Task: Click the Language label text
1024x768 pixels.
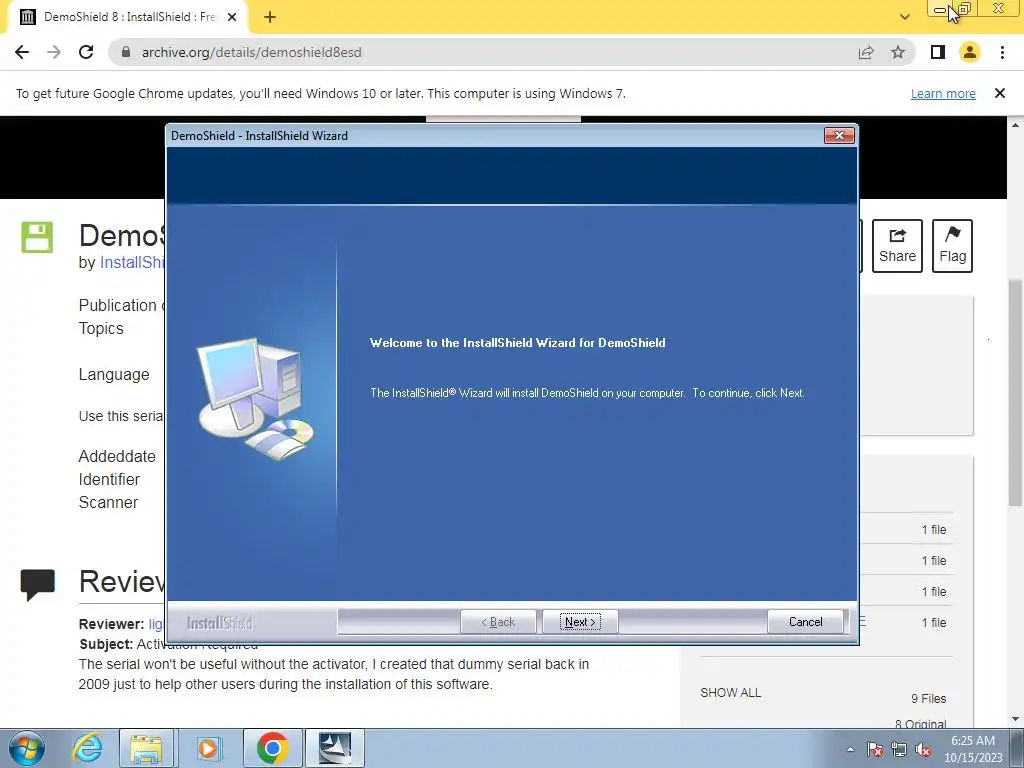Action: click(x=114, y=375)
